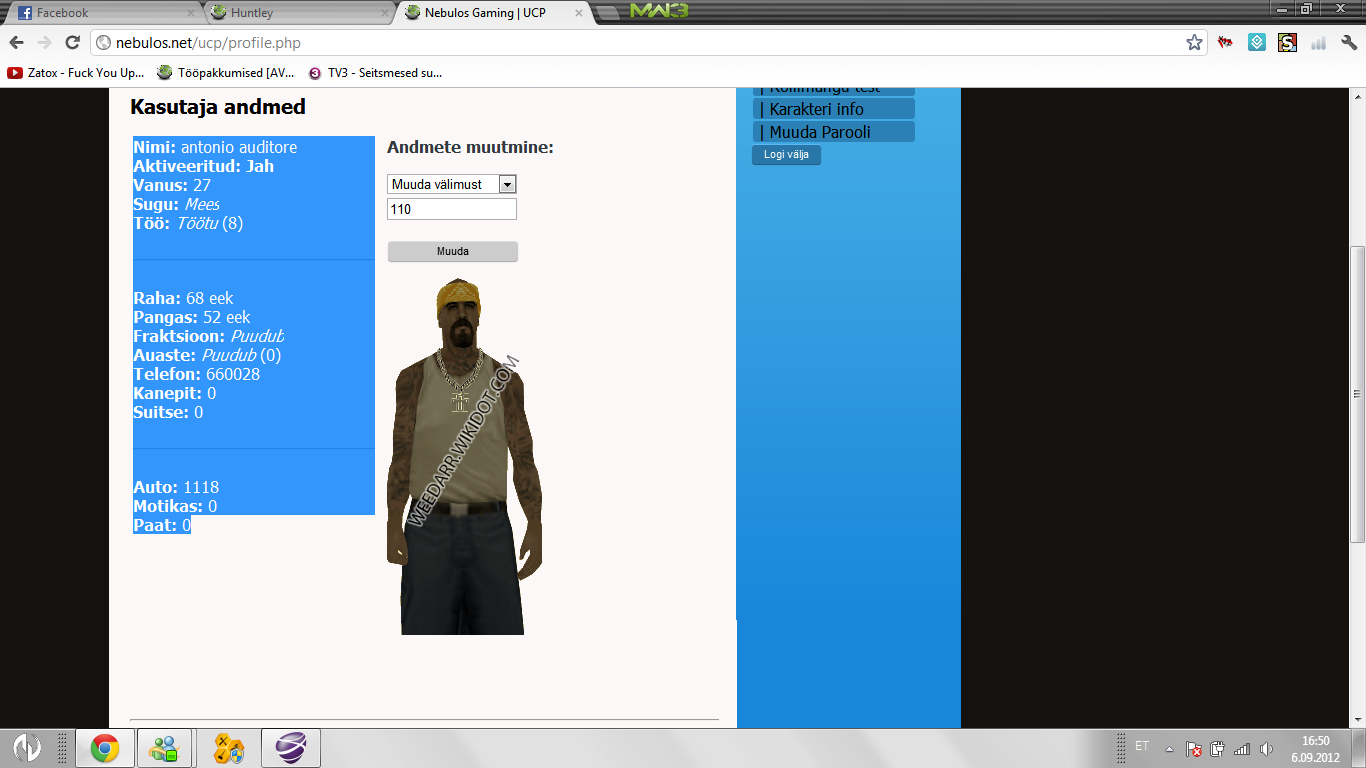The height and width of the screenshot is (768, 1366).
Task: Show hidden system tray icons
Action: point(1169,749)
